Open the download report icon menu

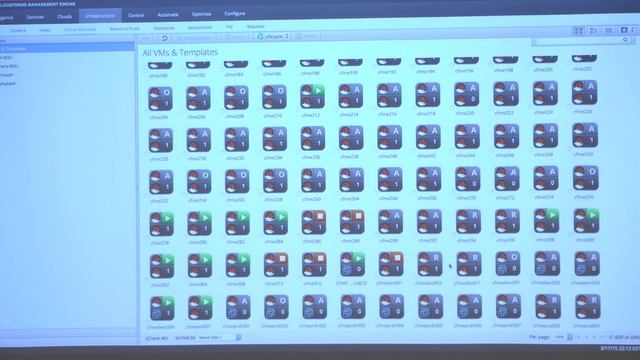pyautogui.click(x=626, y=30)
